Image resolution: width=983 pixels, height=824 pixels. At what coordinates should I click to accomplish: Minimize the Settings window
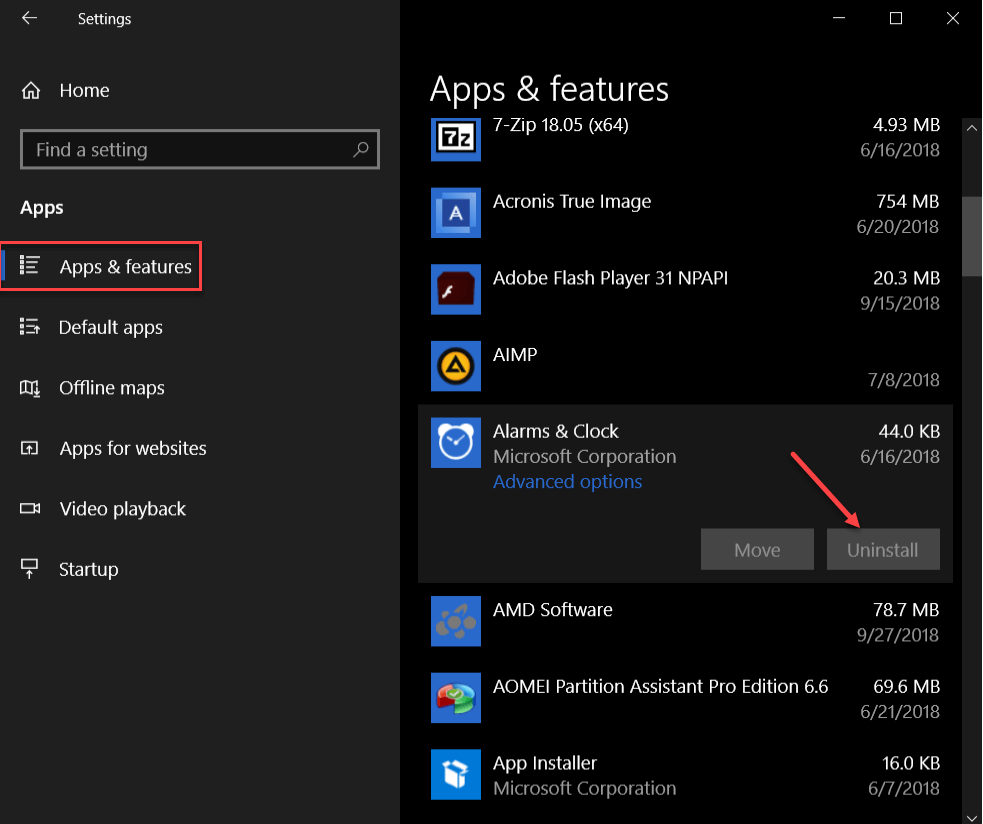pyautogui.click(x=839, y=18)
